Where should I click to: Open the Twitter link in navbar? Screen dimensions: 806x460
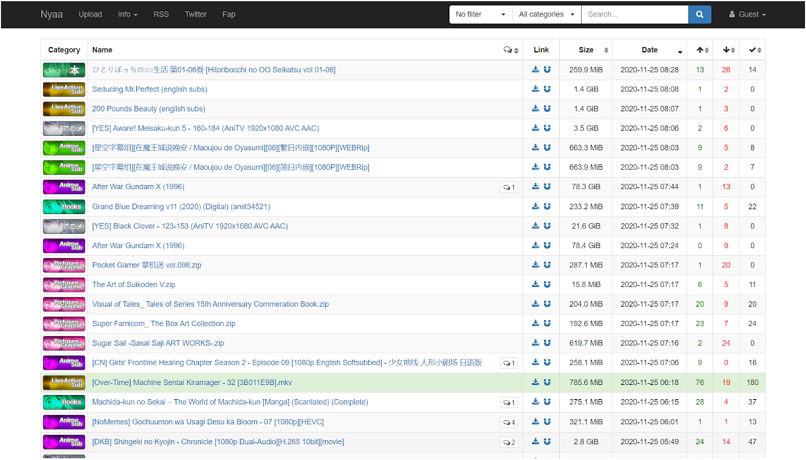point(196,14)
